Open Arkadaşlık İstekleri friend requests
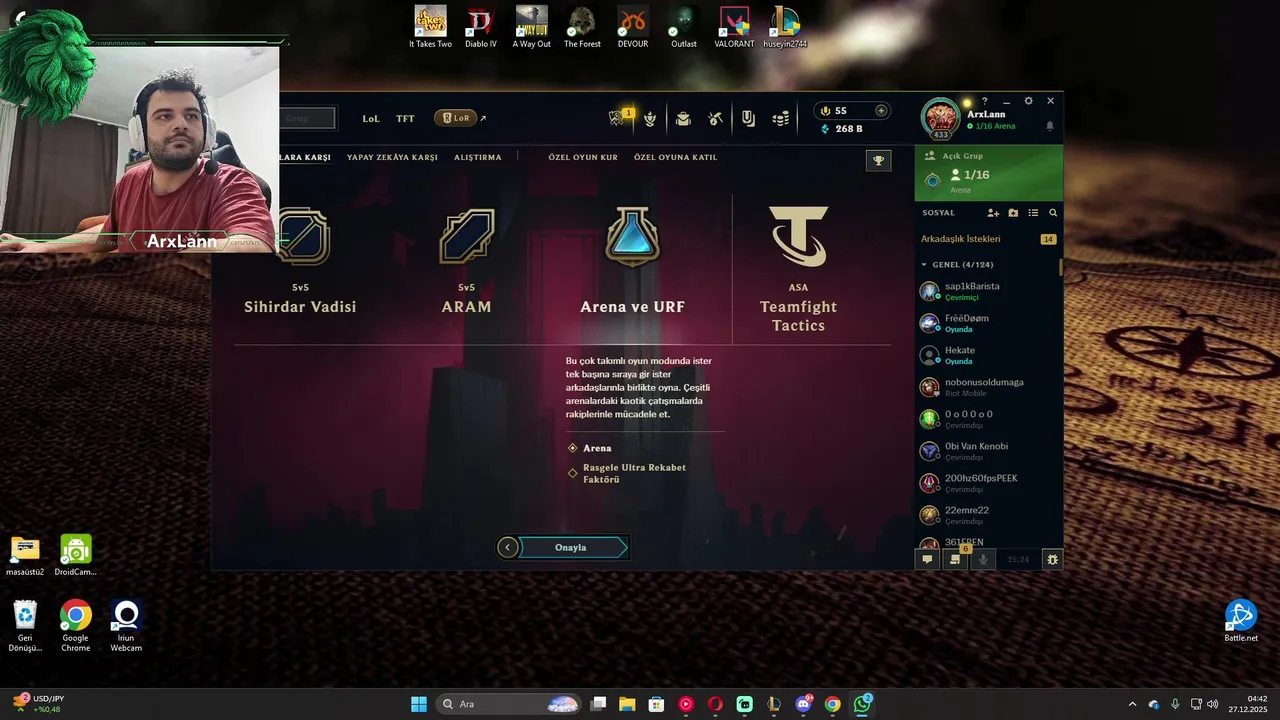Image resolution: width=1280 pixels, height=720 pixels. click(x=988, y=239)
